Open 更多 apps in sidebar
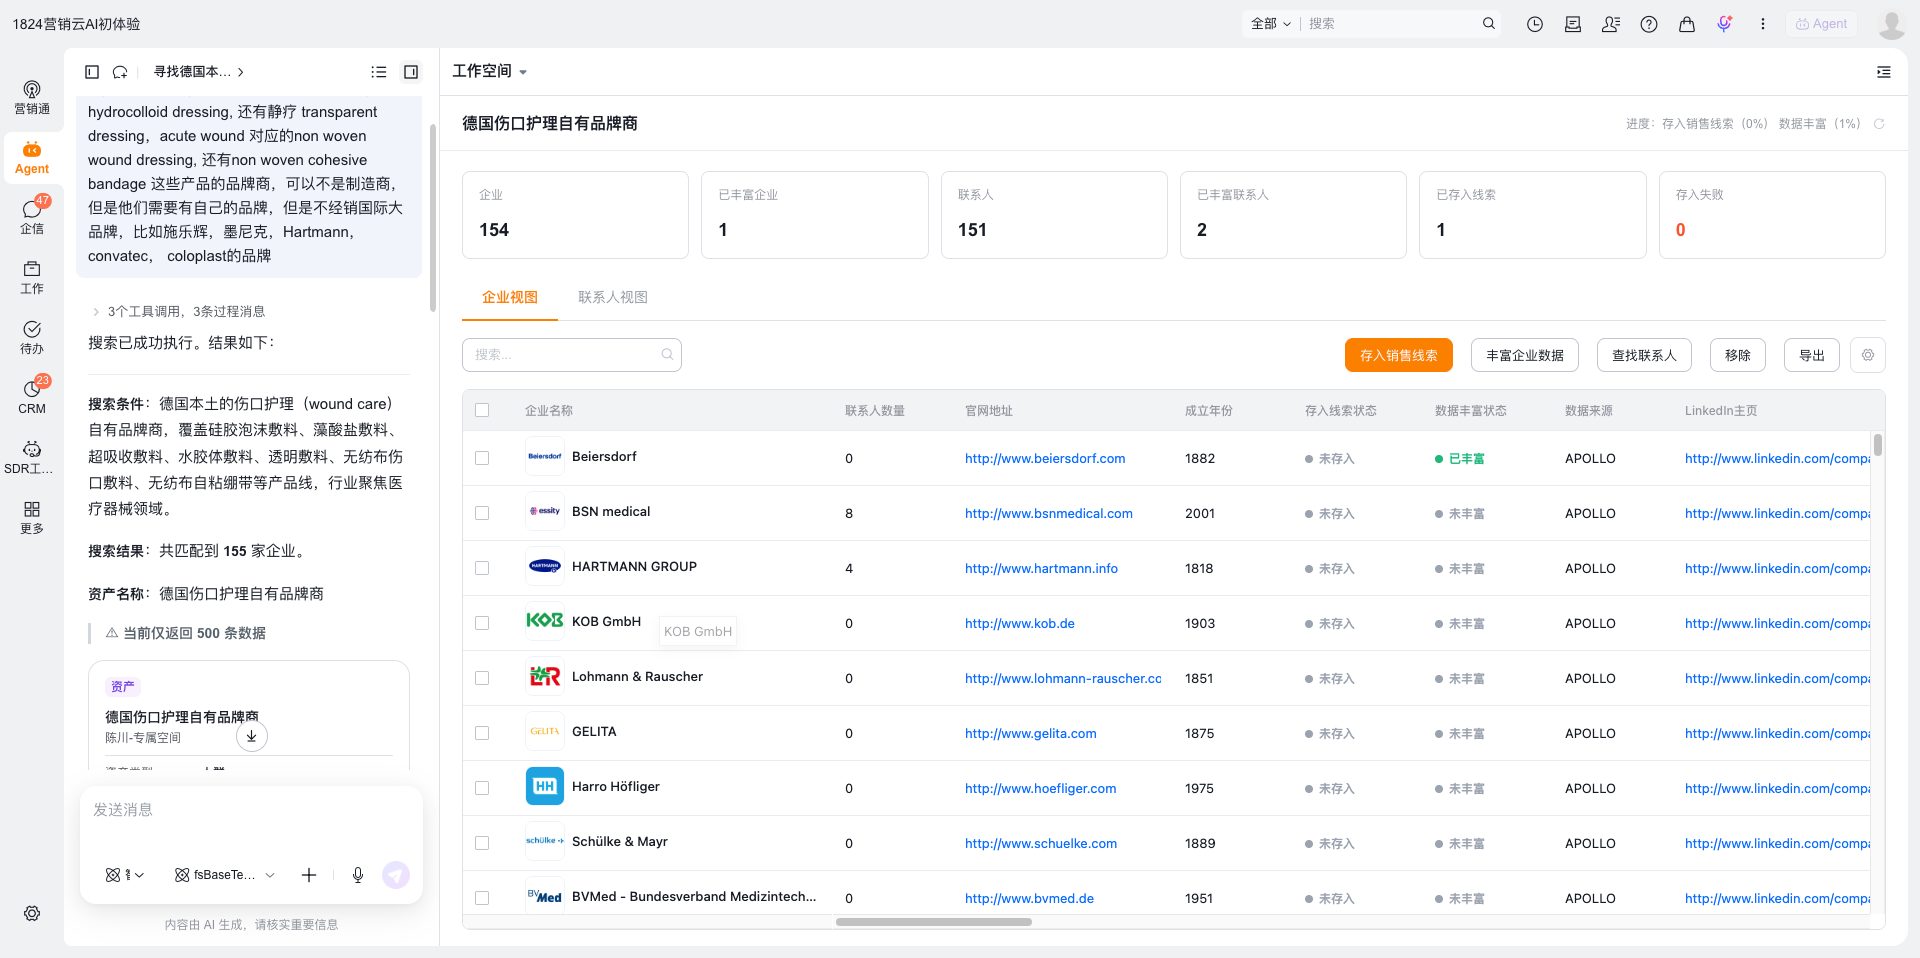The image size is (1920, 958). [32, 518]
